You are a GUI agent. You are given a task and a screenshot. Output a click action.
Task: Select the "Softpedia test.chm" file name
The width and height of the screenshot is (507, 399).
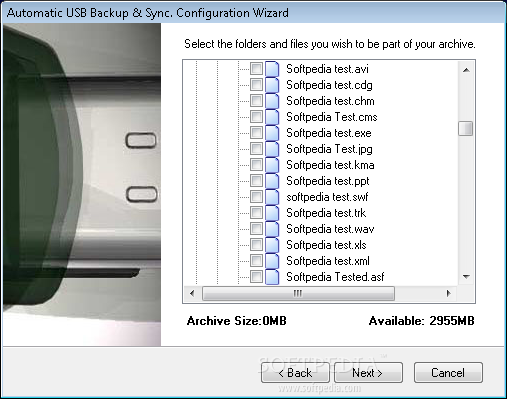(330, 101)
